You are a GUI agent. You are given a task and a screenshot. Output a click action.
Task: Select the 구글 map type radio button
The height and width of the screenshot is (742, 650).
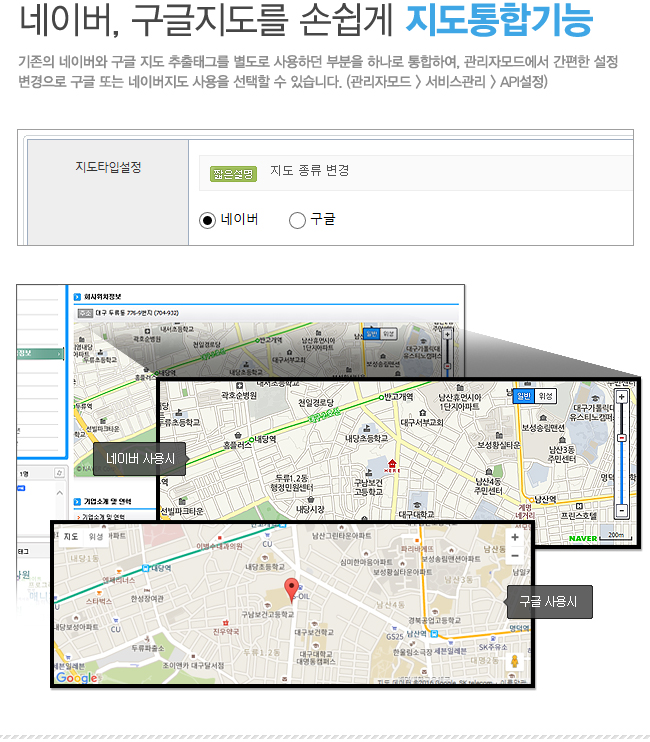click(297, 221)
